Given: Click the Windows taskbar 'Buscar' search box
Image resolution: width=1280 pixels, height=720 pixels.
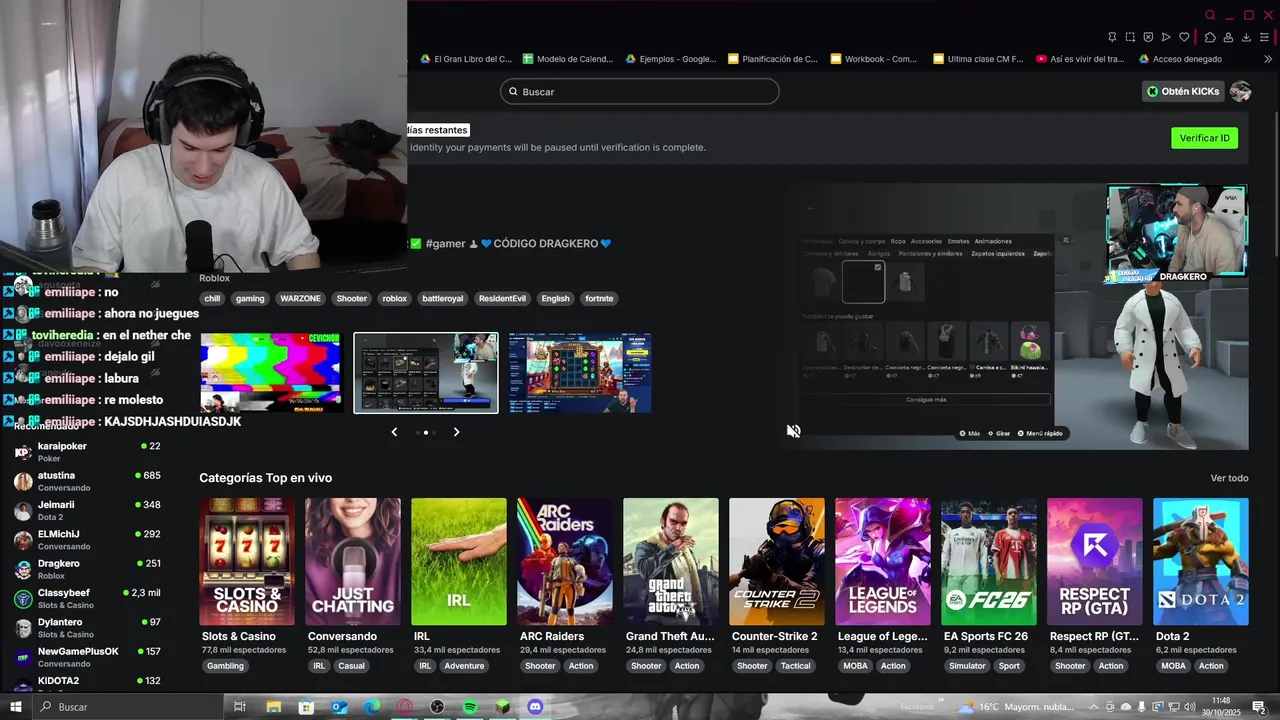Looking at the screenshot, I should point(128,707).
